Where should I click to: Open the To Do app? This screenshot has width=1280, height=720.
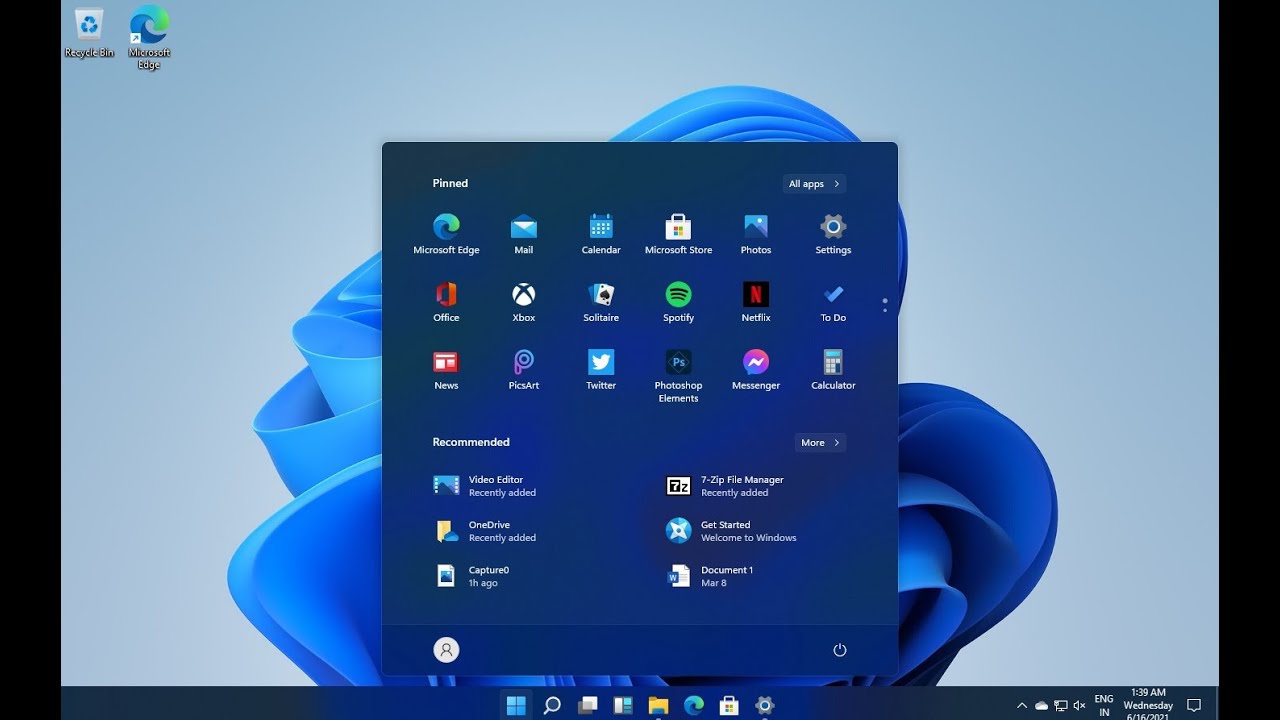coord(833,302)
